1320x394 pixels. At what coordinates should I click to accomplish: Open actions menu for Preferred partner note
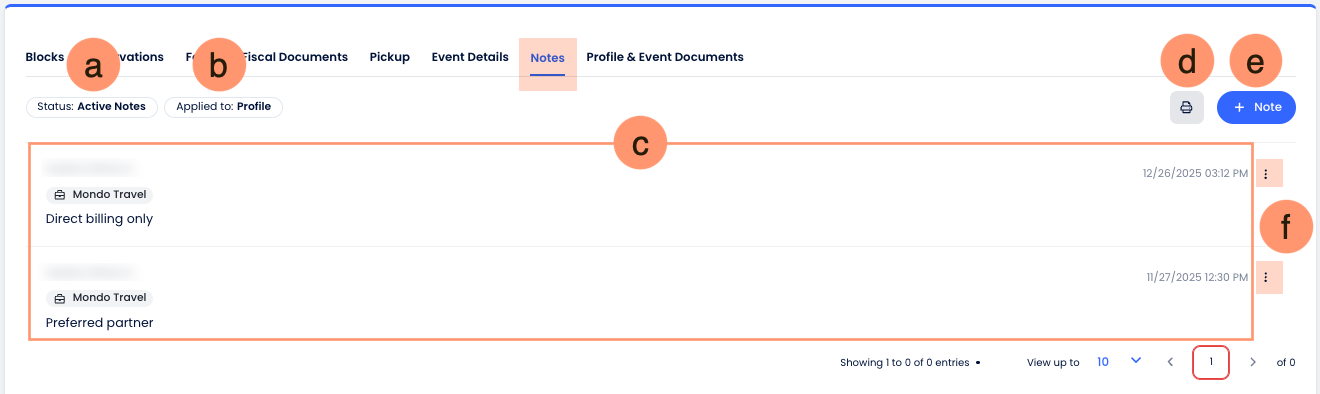coord(1265,277)
